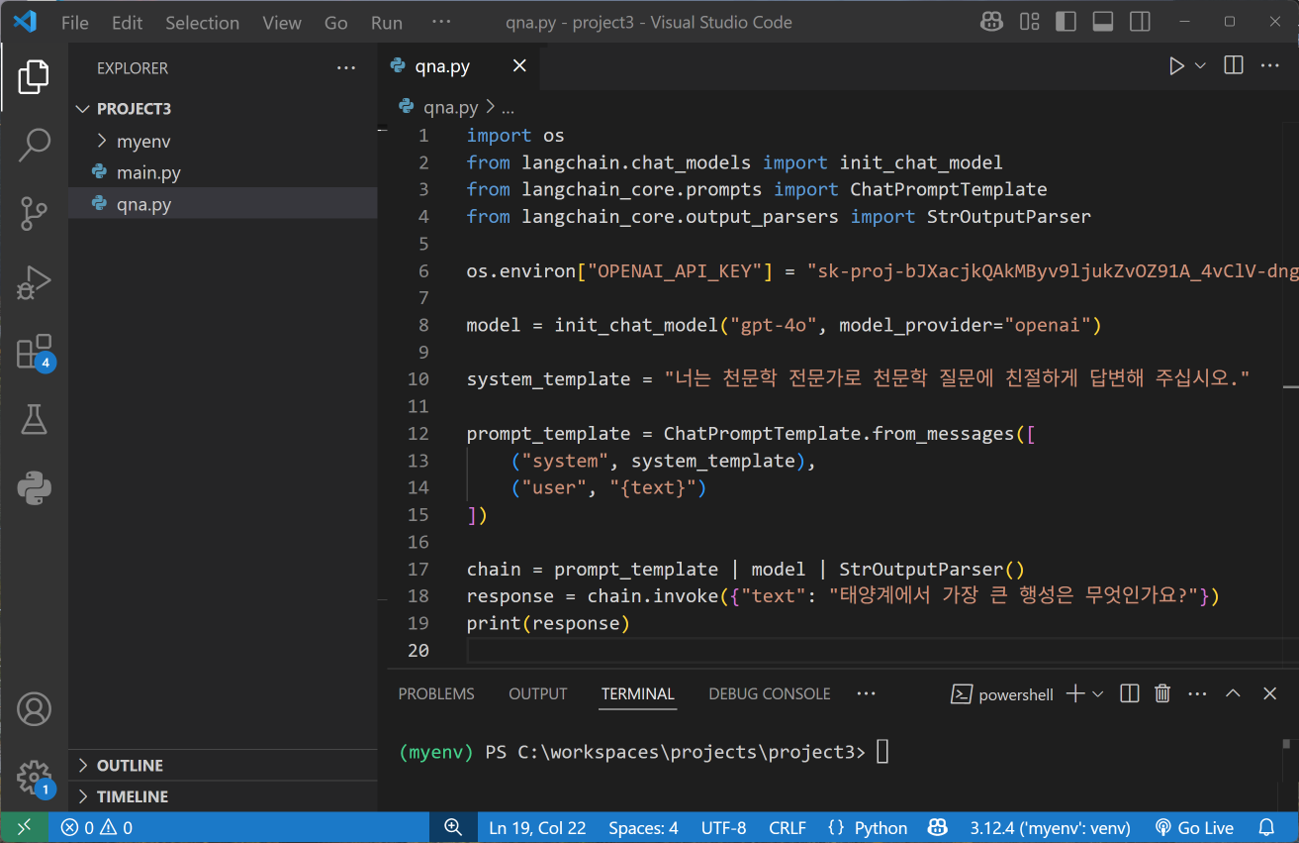
Task: Open the Edit menu
Action: coord(127,22)
